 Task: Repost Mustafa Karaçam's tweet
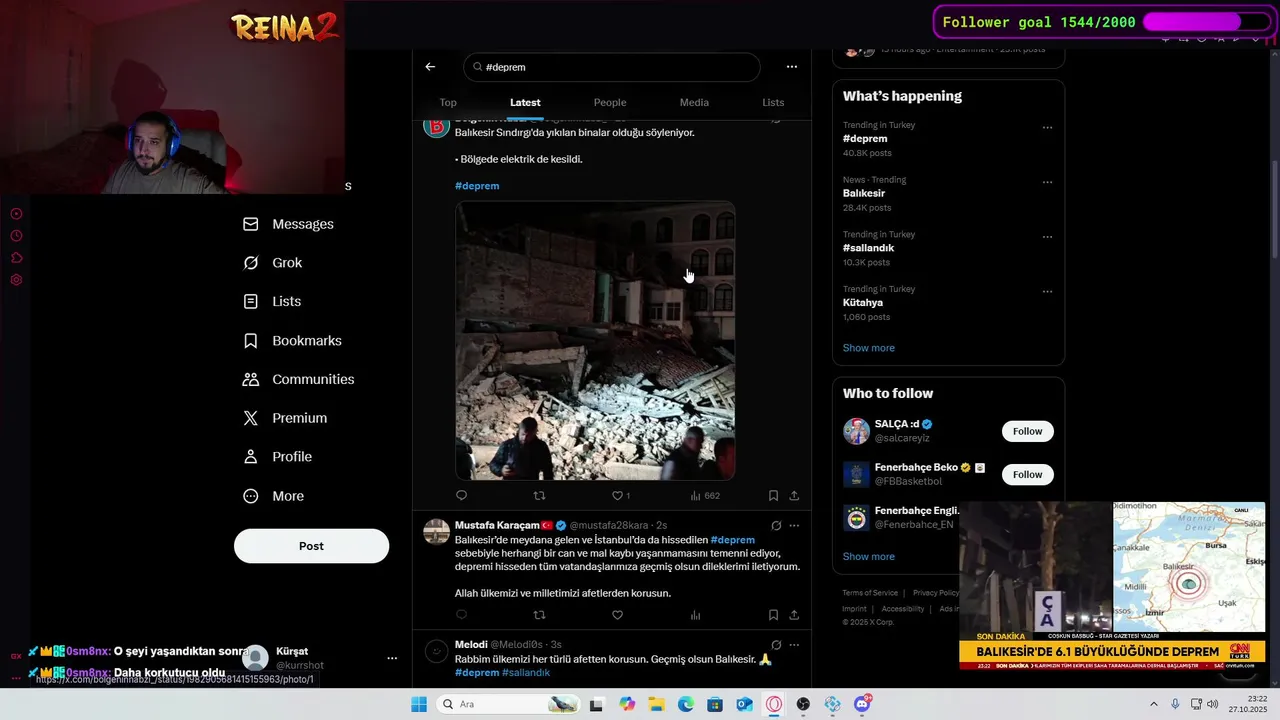click(x=539, y=615)
